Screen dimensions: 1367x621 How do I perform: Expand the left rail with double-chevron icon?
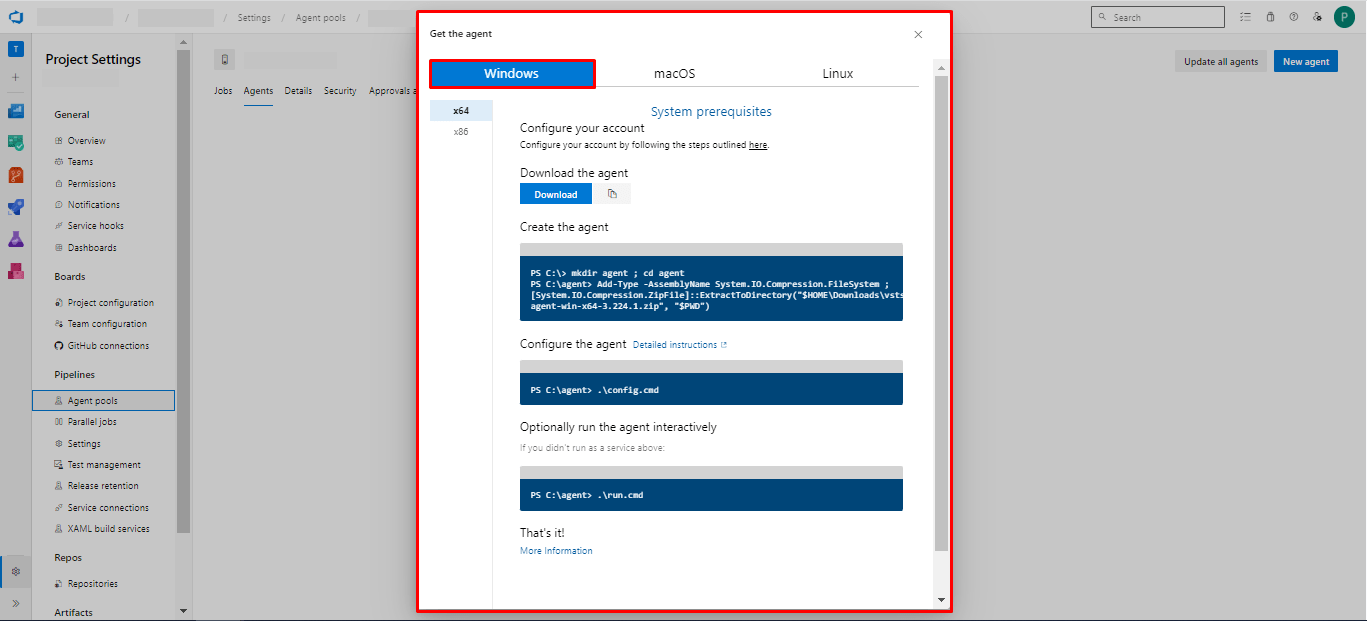(x=16, y=603)
